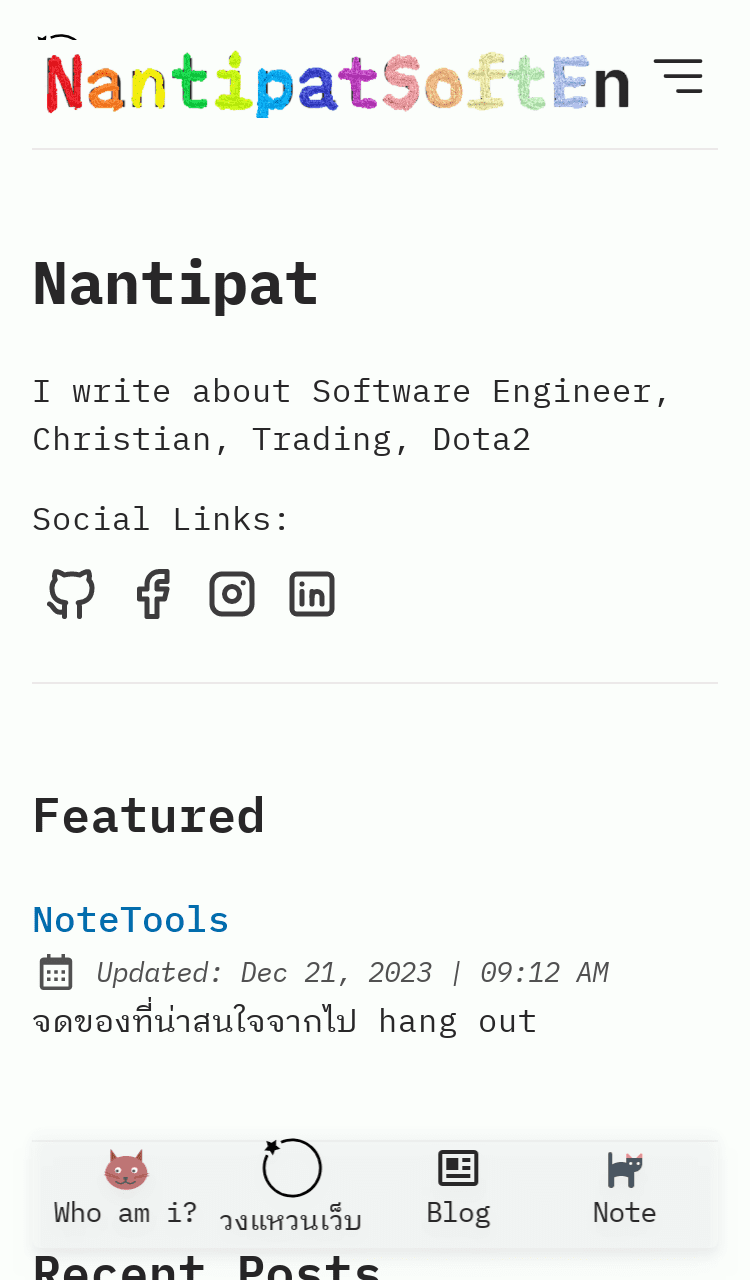Switch to the Blog tab label
750x1280 pixels.
(x=458, y=1213)
